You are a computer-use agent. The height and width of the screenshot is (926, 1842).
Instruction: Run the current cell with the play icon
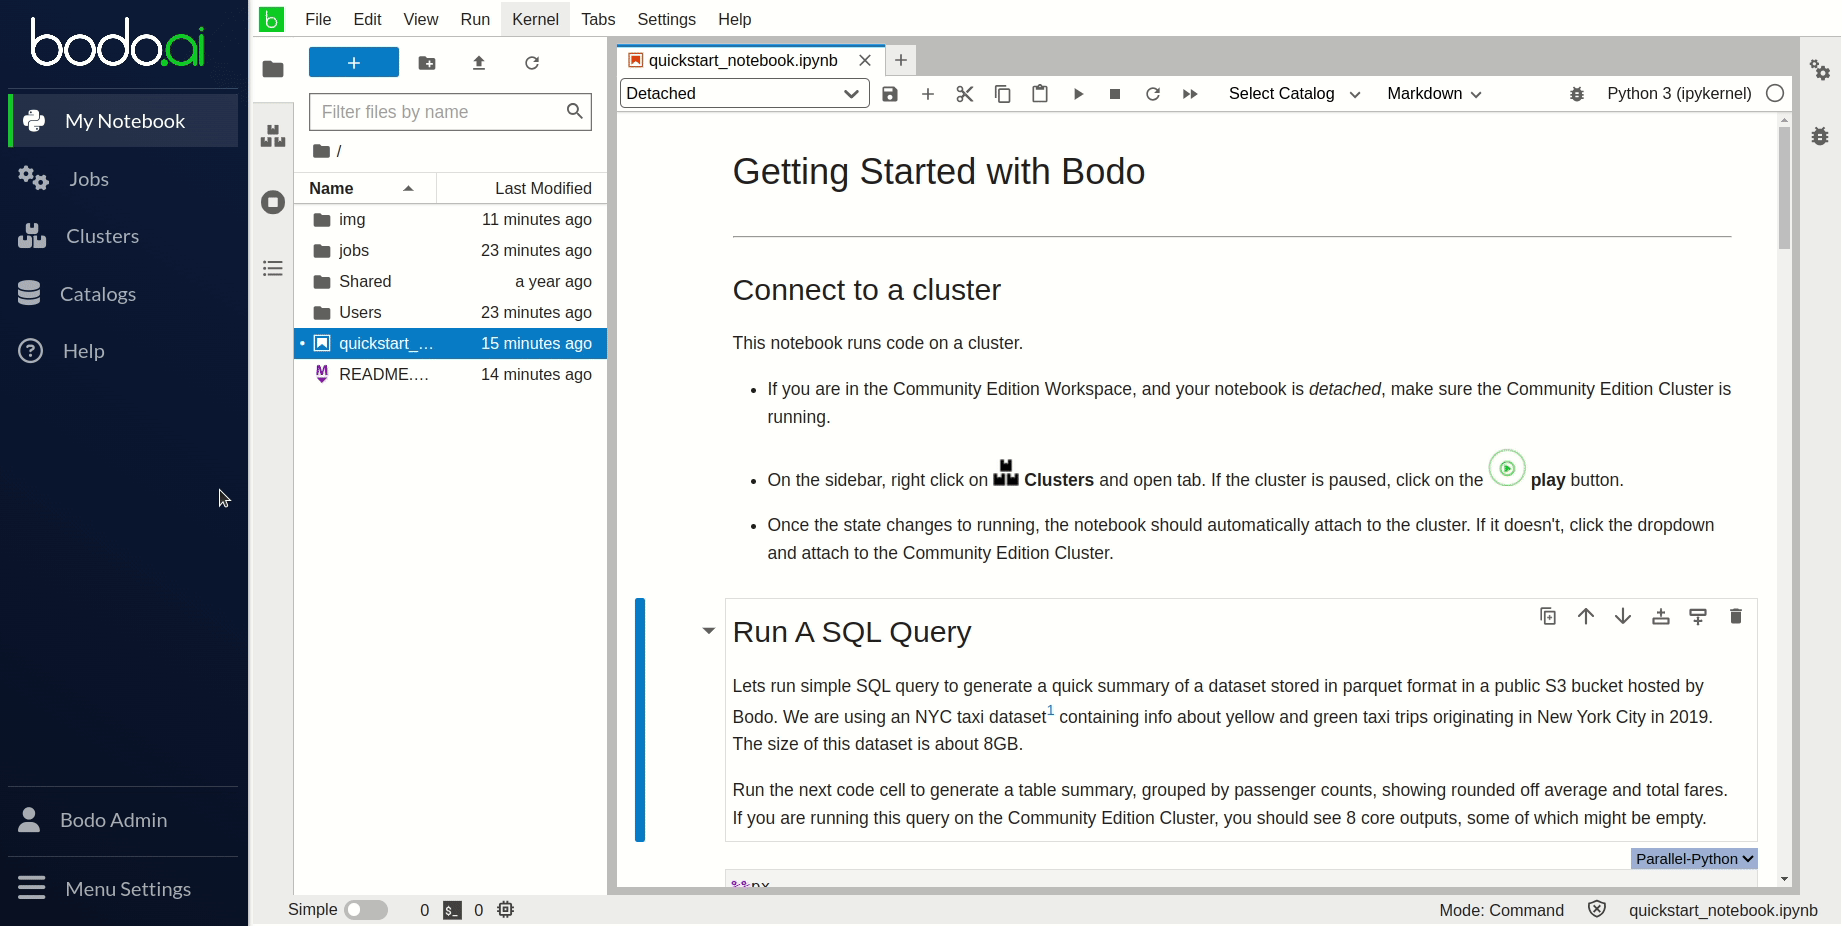[x=1078, y=93]
